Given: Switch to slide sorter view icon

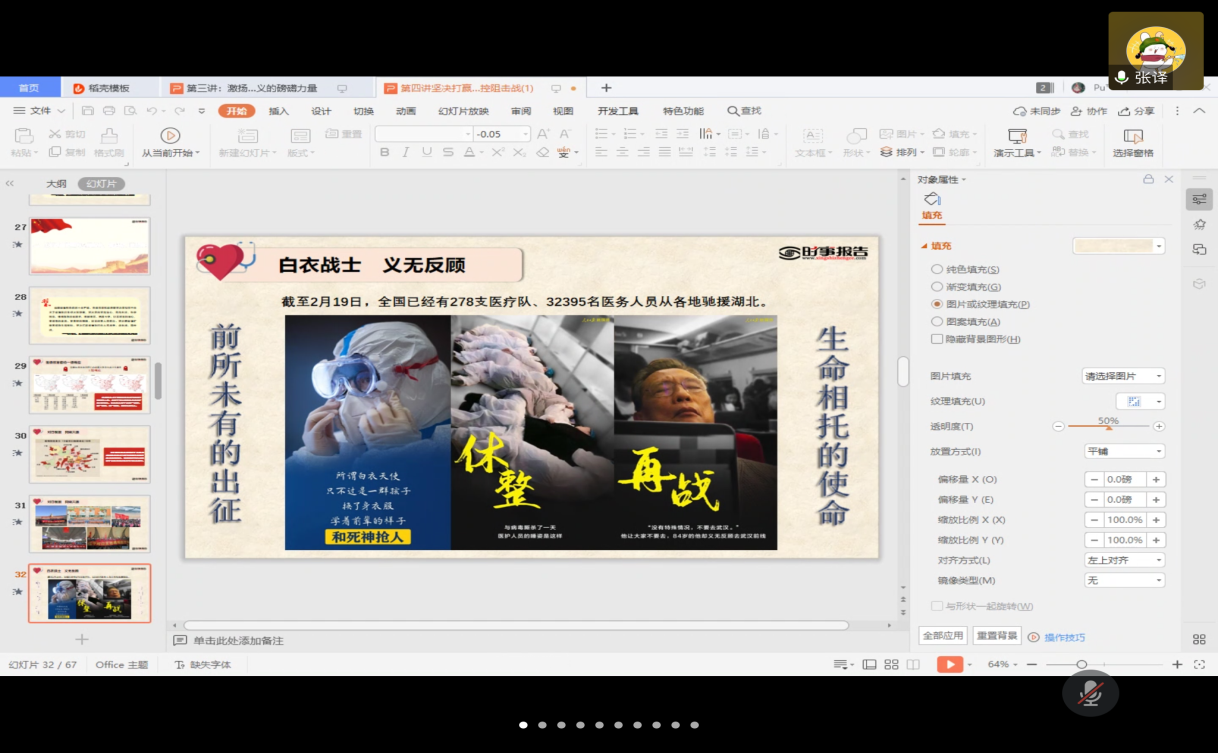Looking at the screenshot, I should [x=891, y=664].
